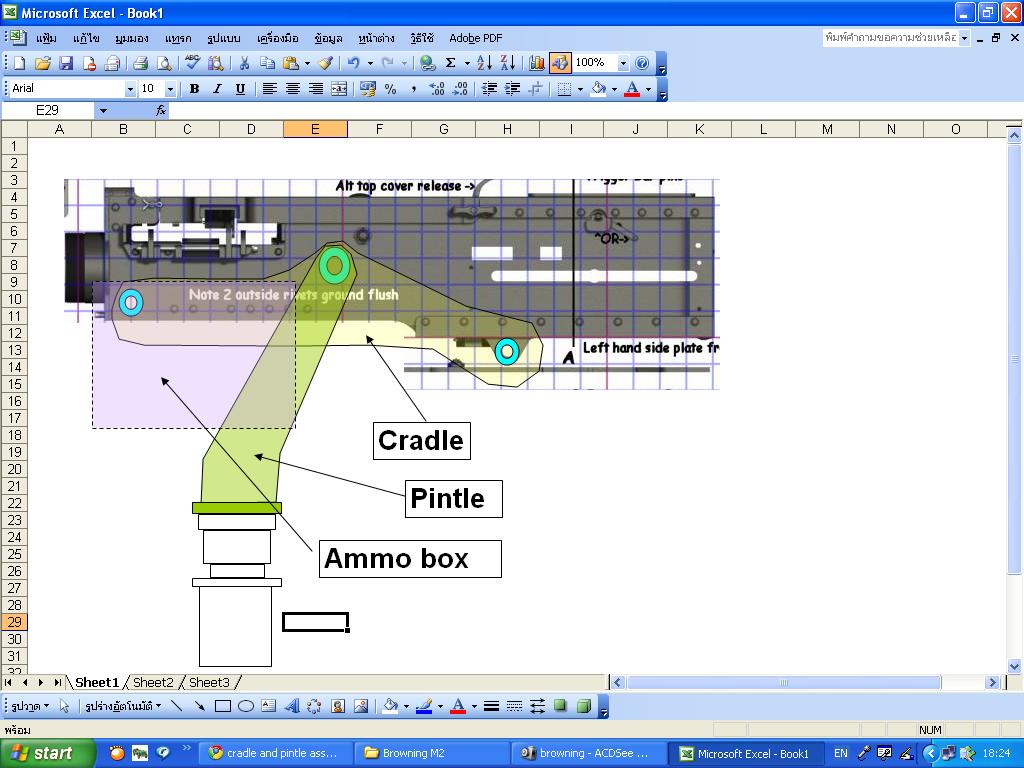Open the Chart Wizard
This screenshot has height=768, width=1024.
click(x=537, y=63)
